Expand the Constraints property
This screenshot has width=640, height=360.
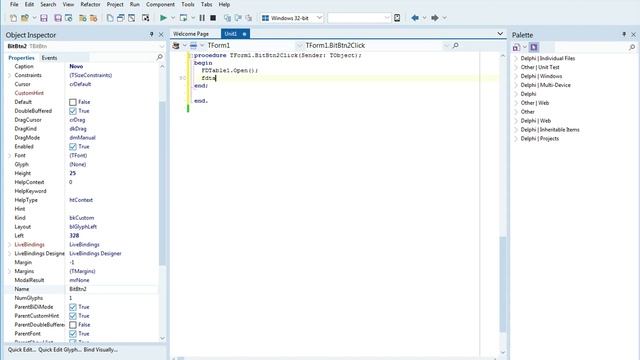tap(9, 76)
